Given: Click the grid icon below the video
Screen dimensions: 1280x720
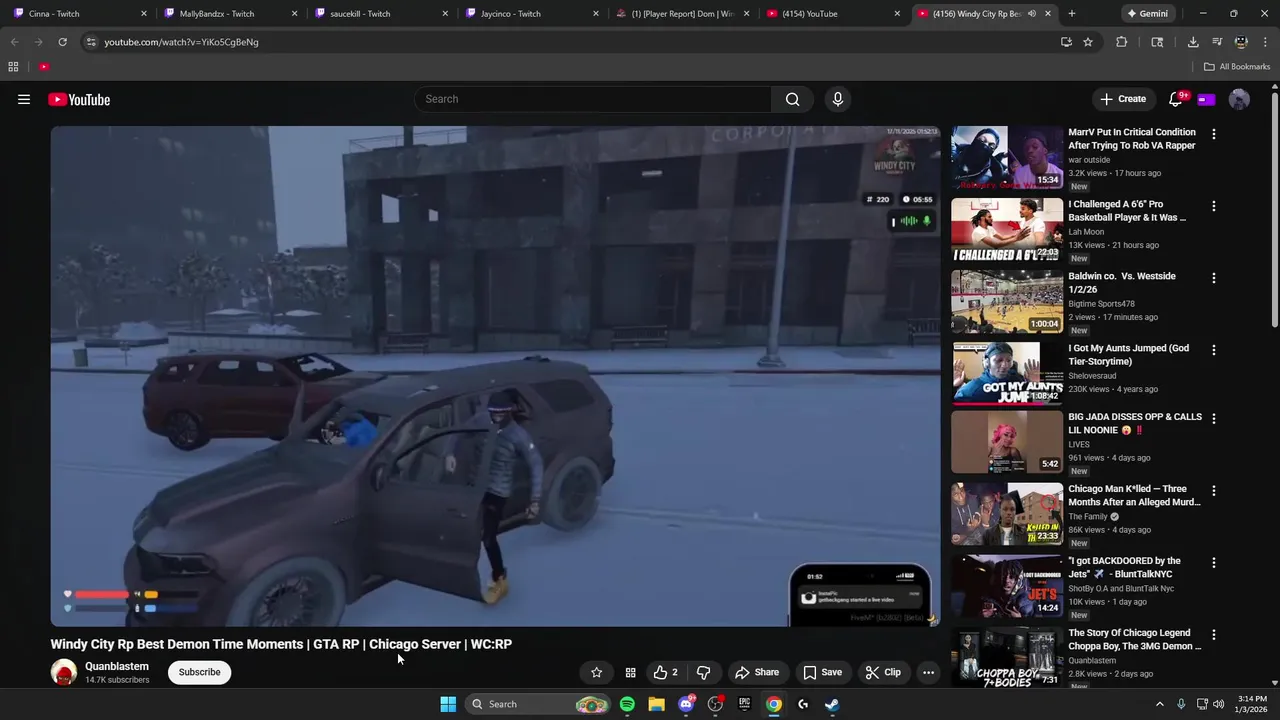Looking at the screenshot, I should click(x=630, y=672).
